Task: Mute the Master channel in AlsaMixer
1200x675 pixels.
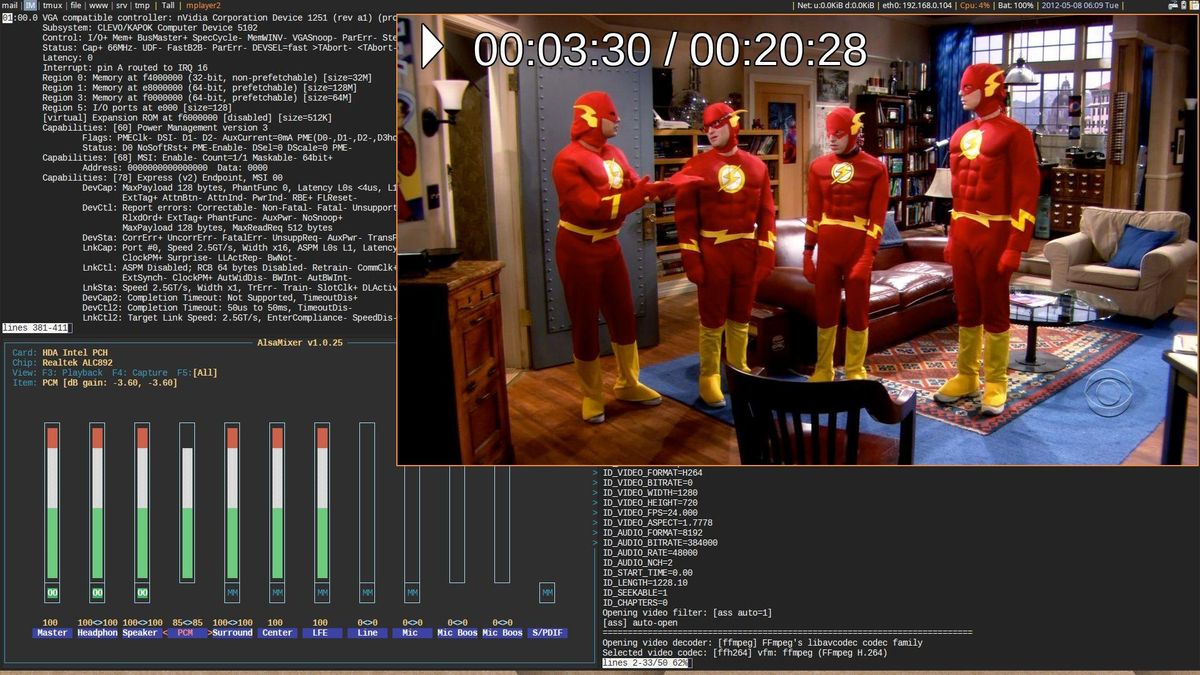Action: click(x=50, y=593)
